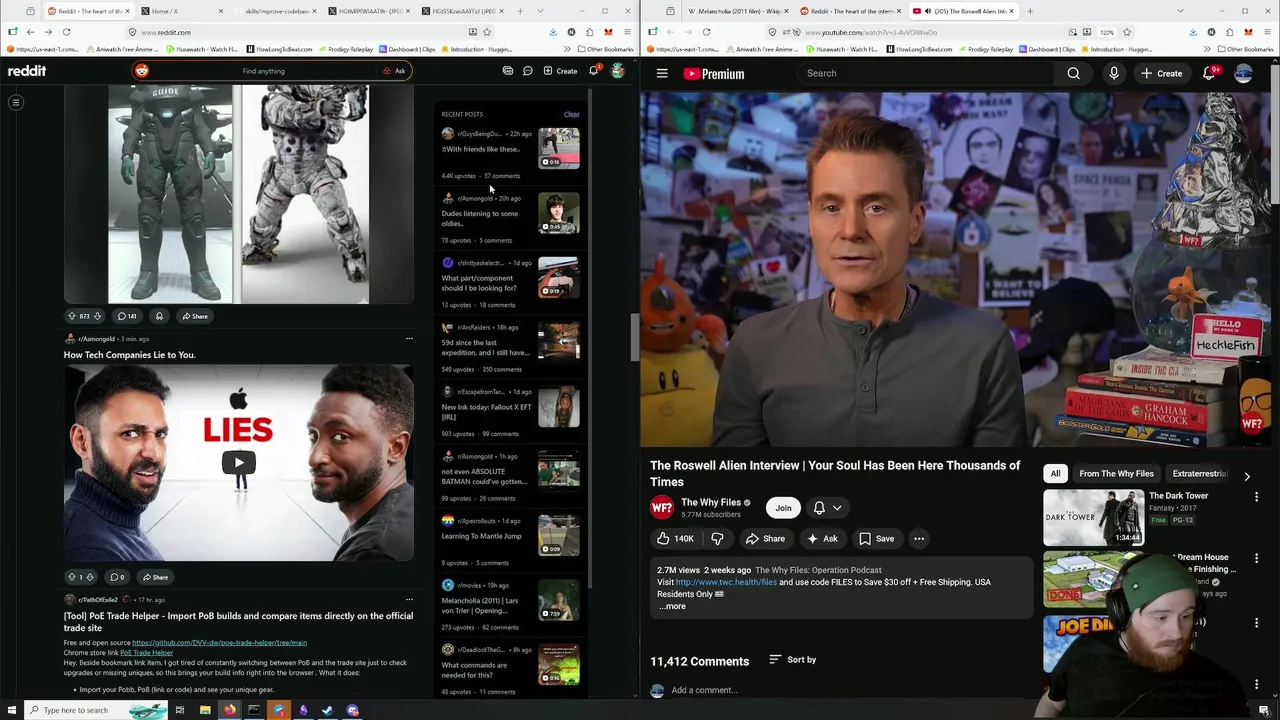Click YouTube Create button

(x=1160, y=73)
